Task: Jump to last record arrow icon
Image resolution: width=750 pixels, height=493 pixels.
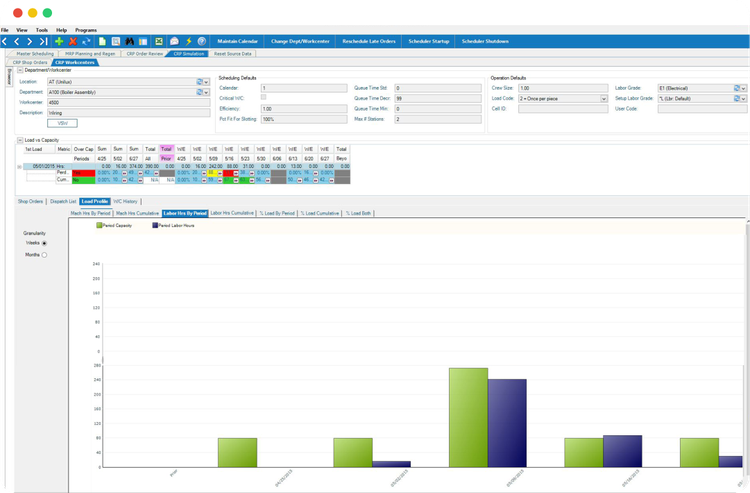Action: (x=43, y=41)
